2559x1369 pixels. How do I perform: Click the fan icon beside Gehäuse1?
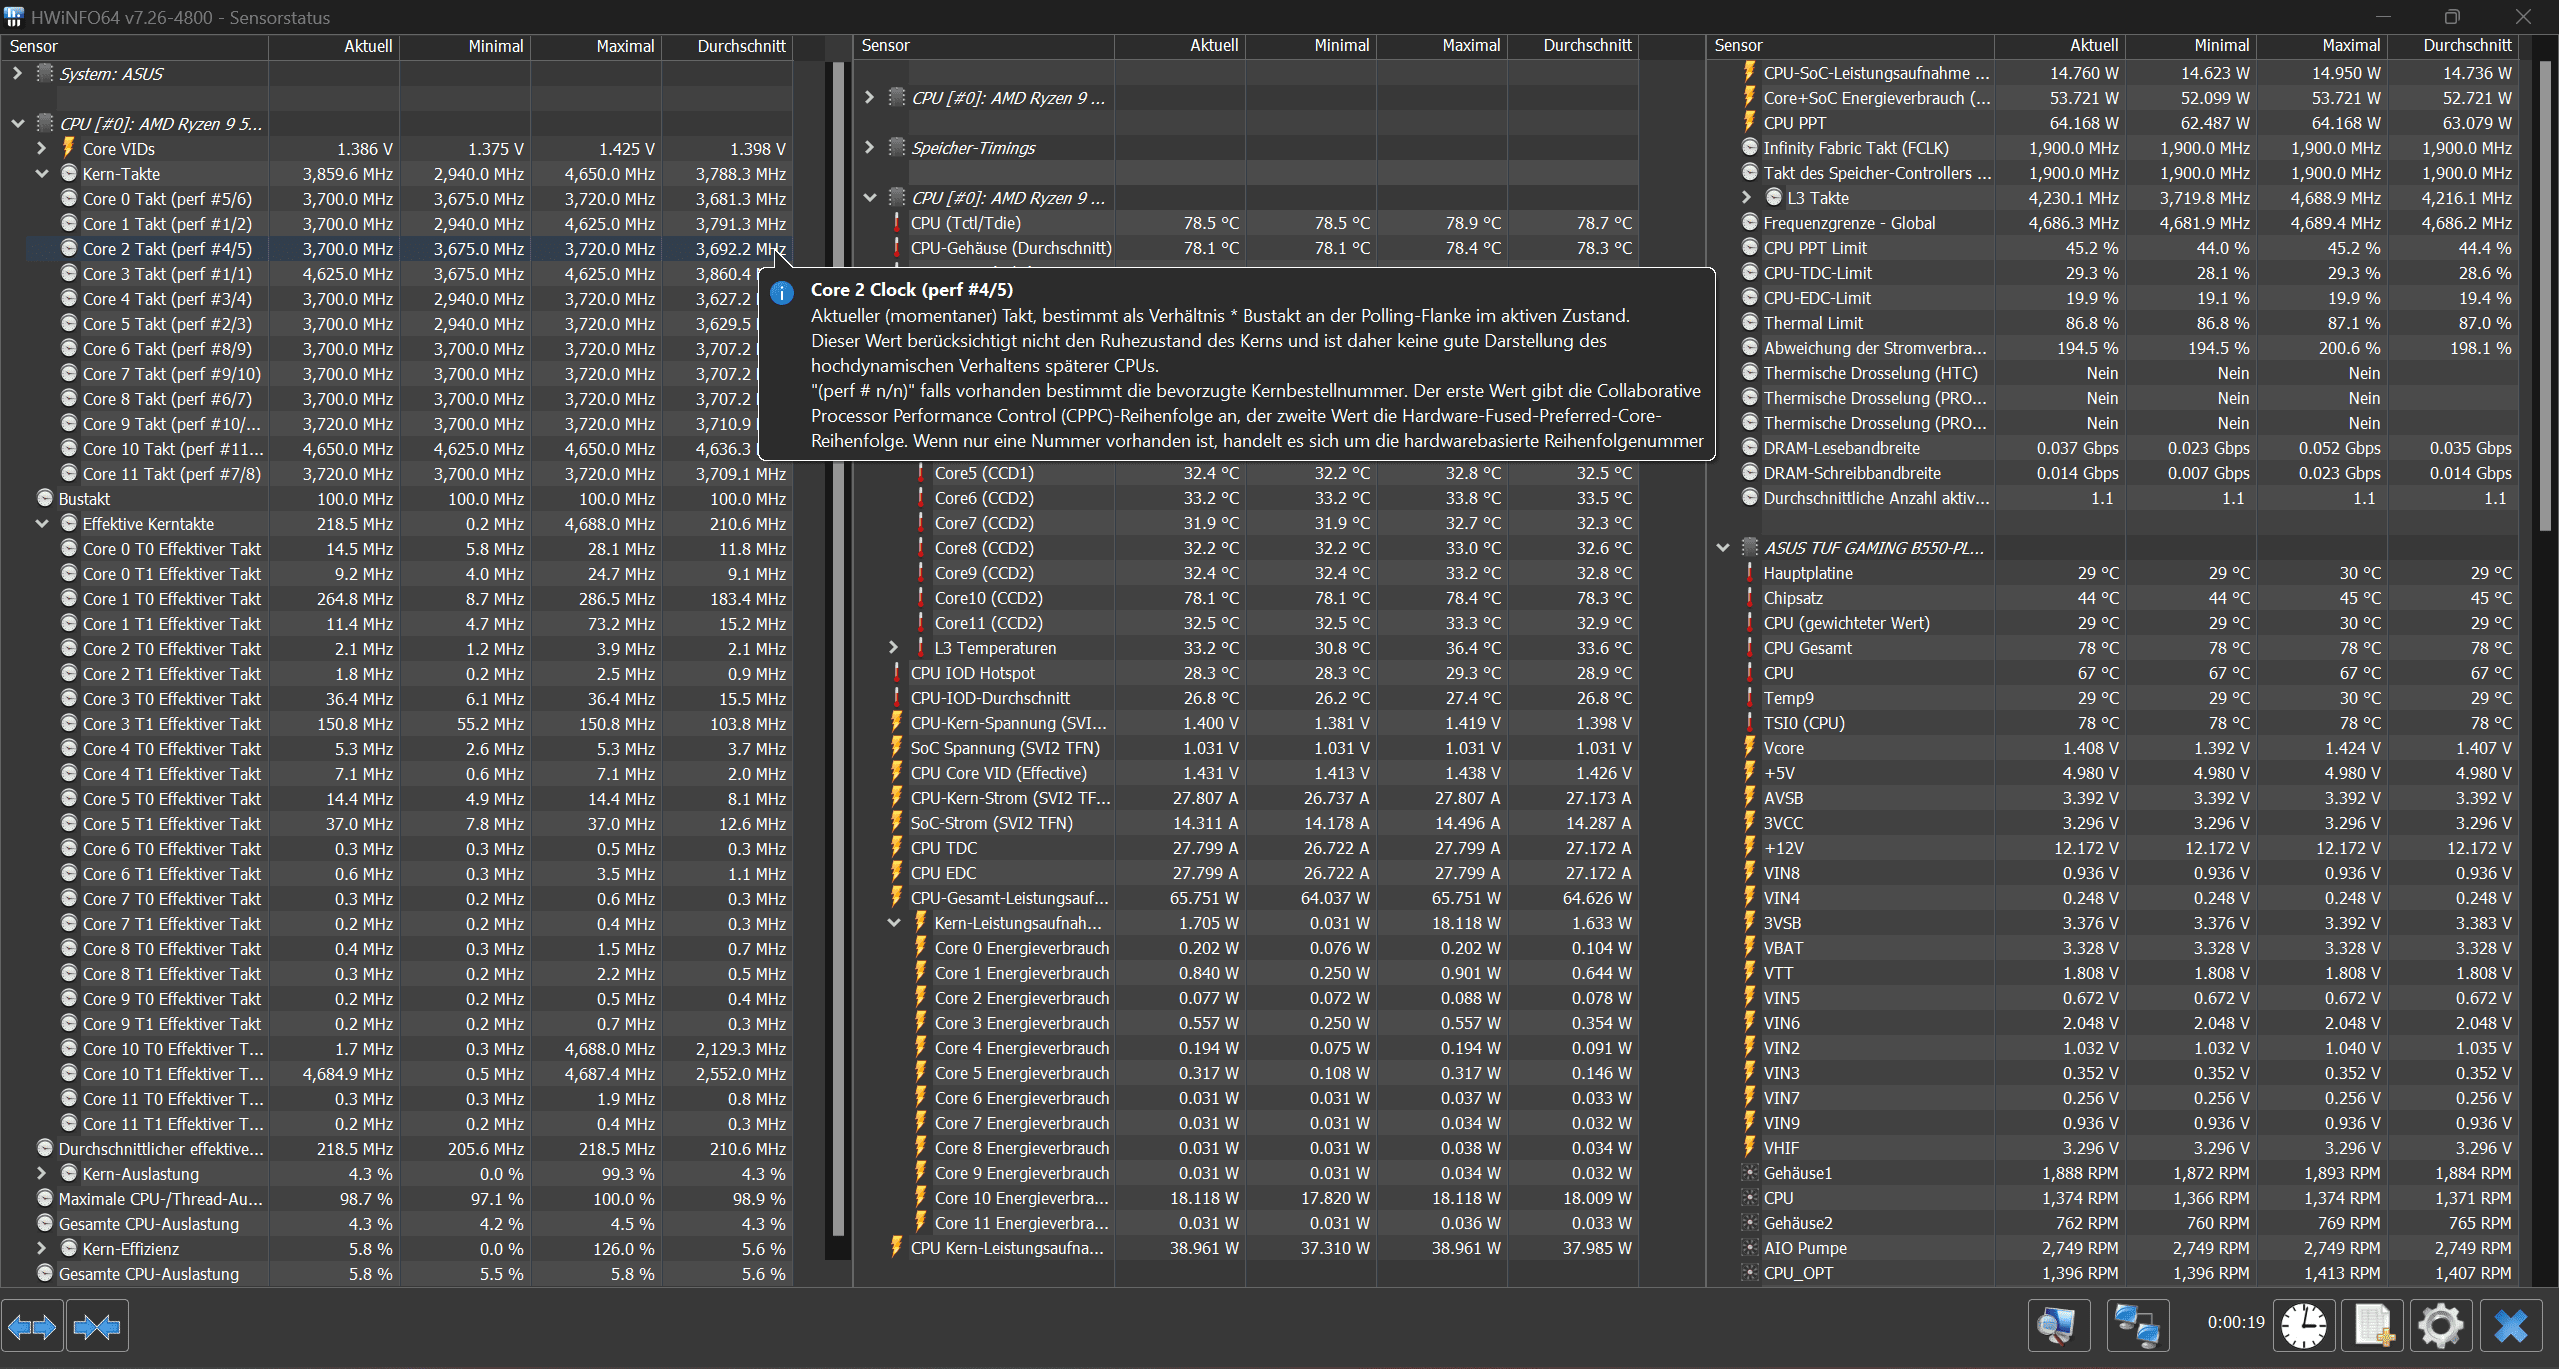tap(1749, 1173)
